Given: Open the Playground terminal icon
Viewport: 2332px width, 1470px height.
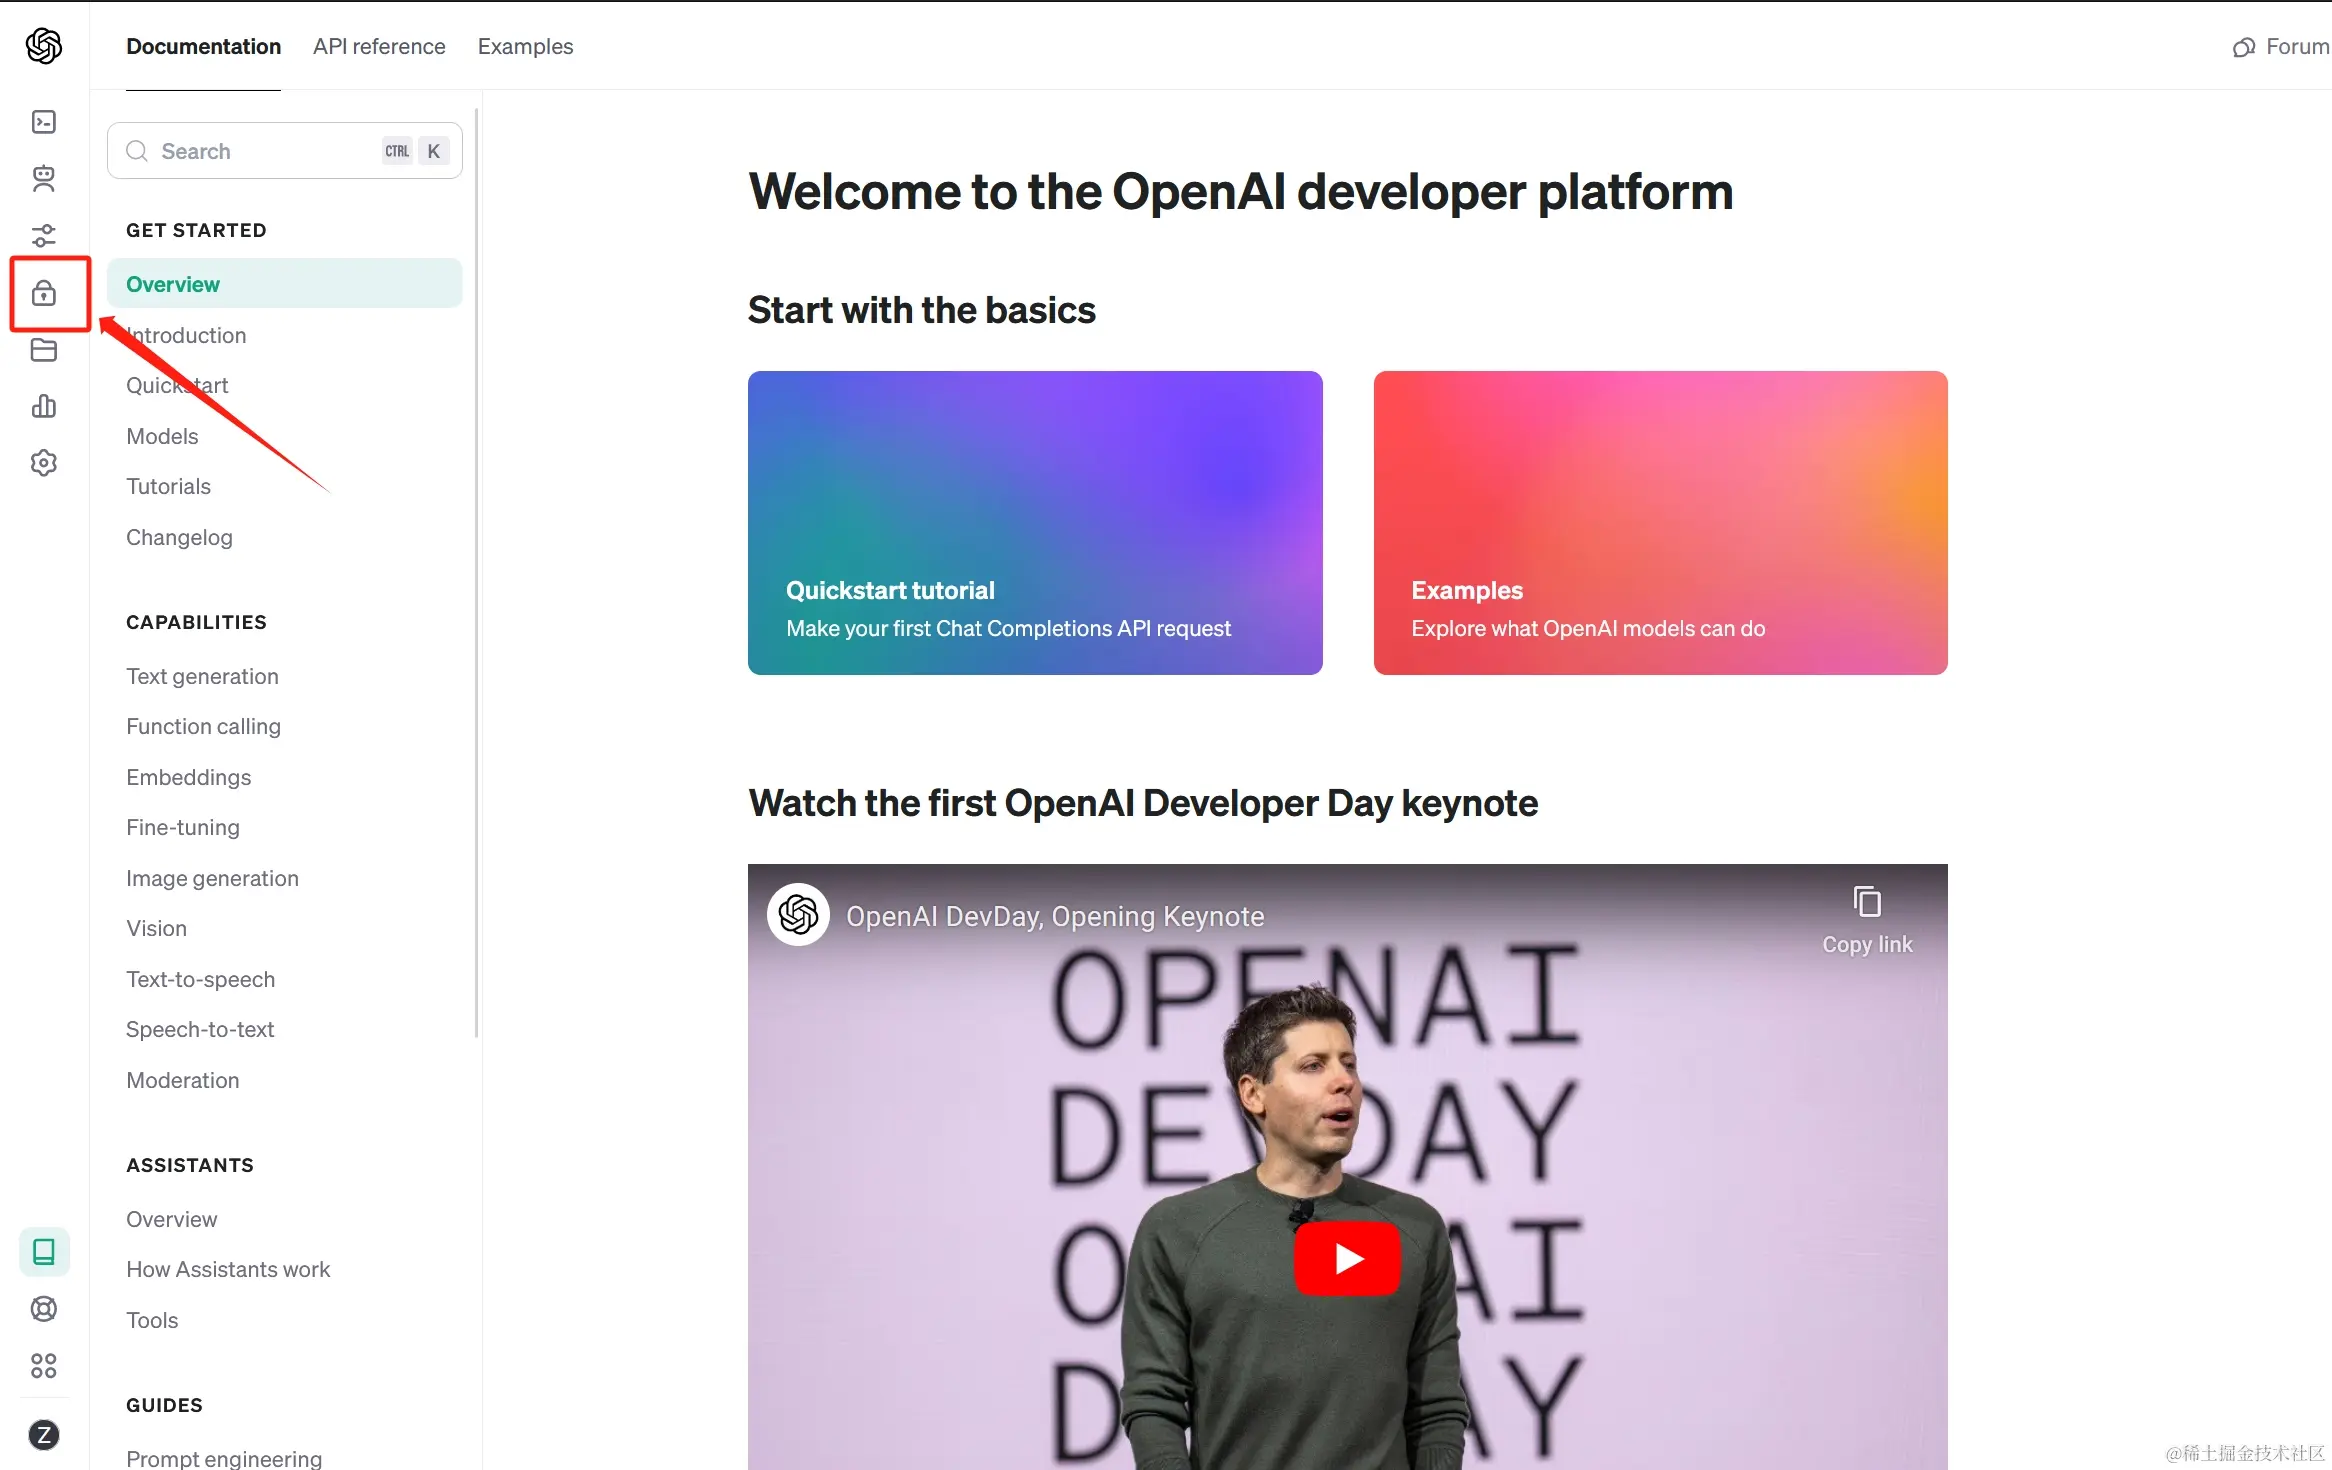Looking at the screenshot, I should 44,122.
